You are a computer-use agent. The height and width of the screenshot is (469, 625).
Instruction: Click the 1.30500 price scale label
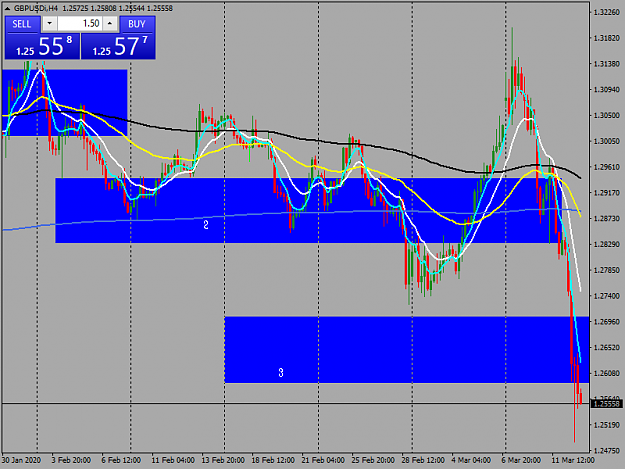(x=606, y=116)
